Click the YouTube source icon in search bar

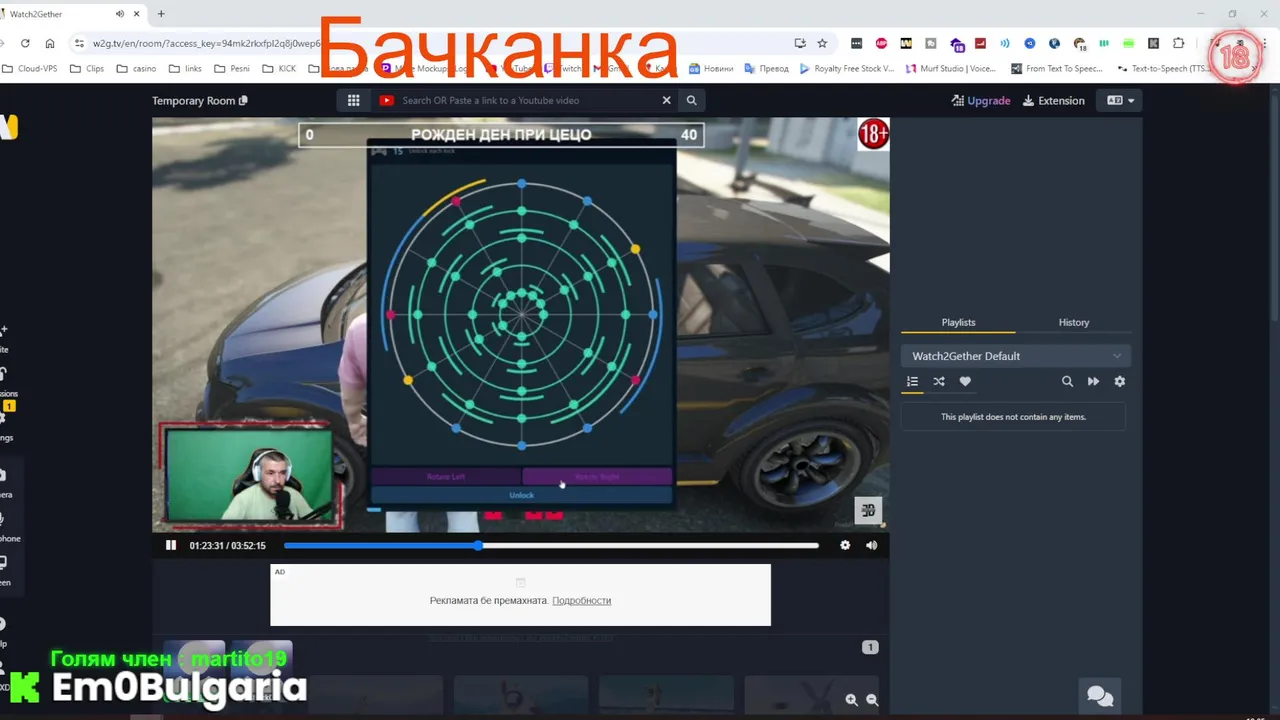[387, 100]
